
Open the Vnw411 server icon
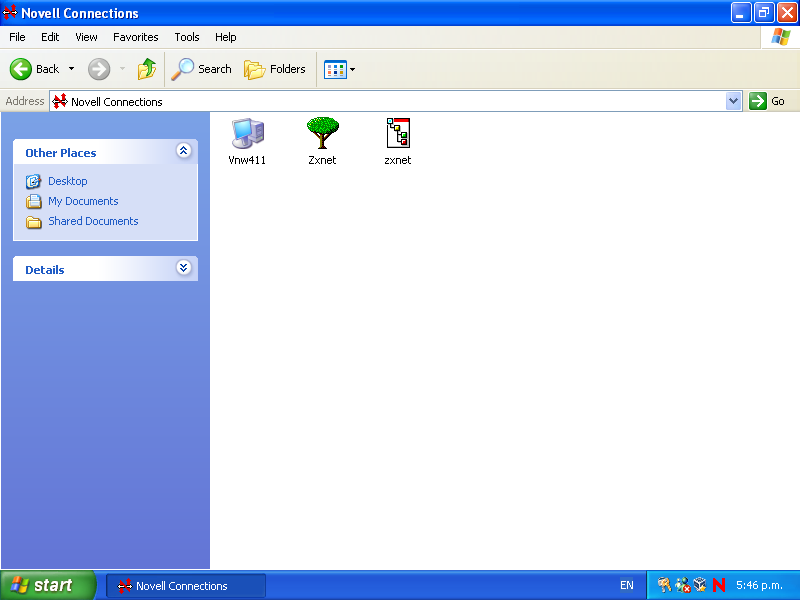247,133
